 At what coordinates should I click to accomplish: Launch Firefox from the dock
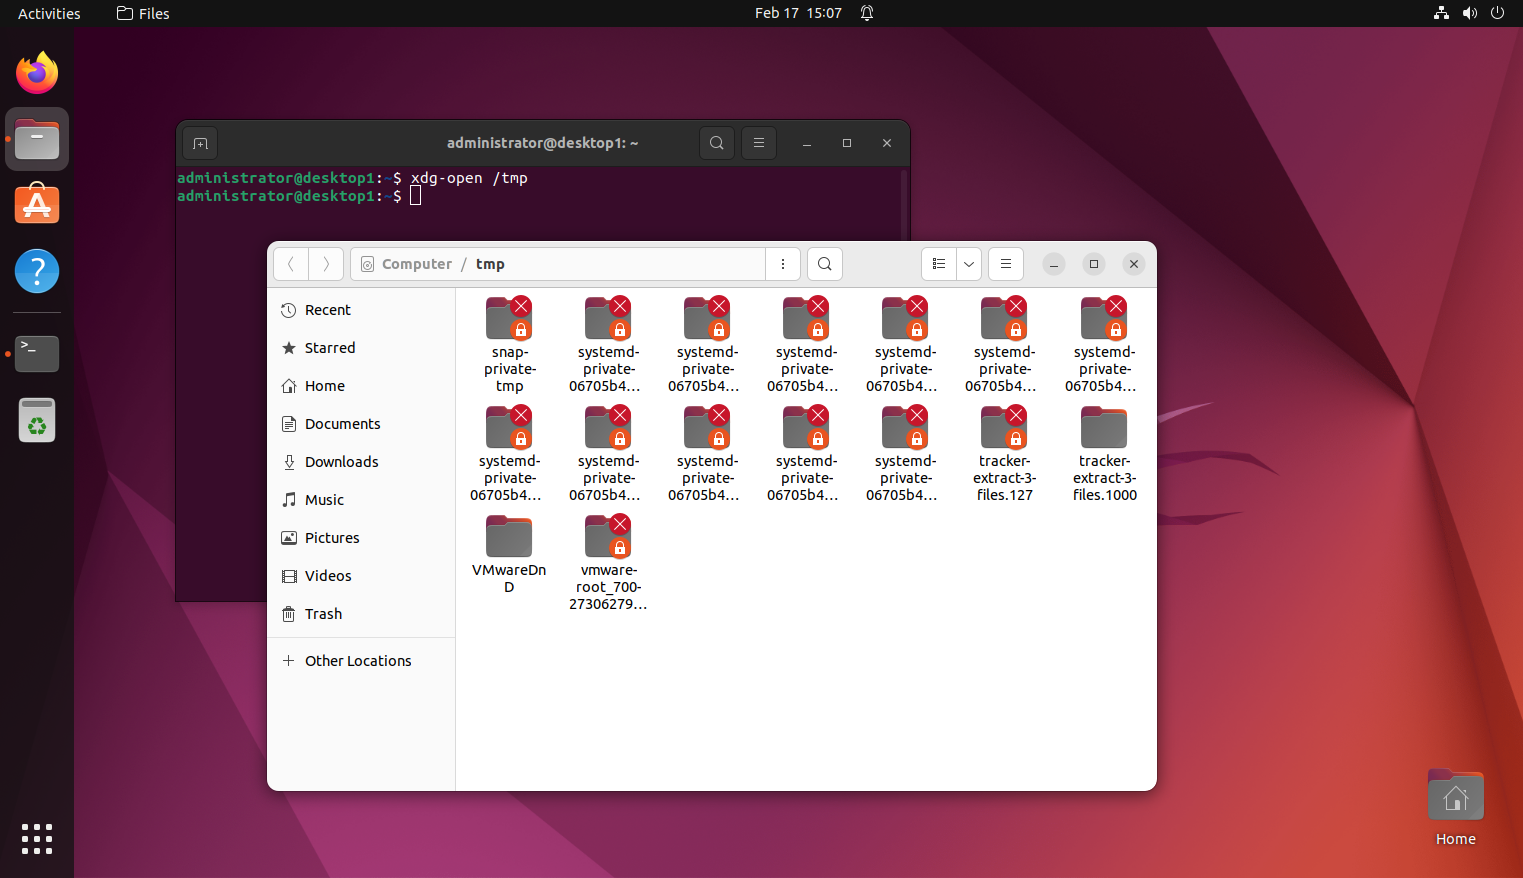(x=37, y=73)
